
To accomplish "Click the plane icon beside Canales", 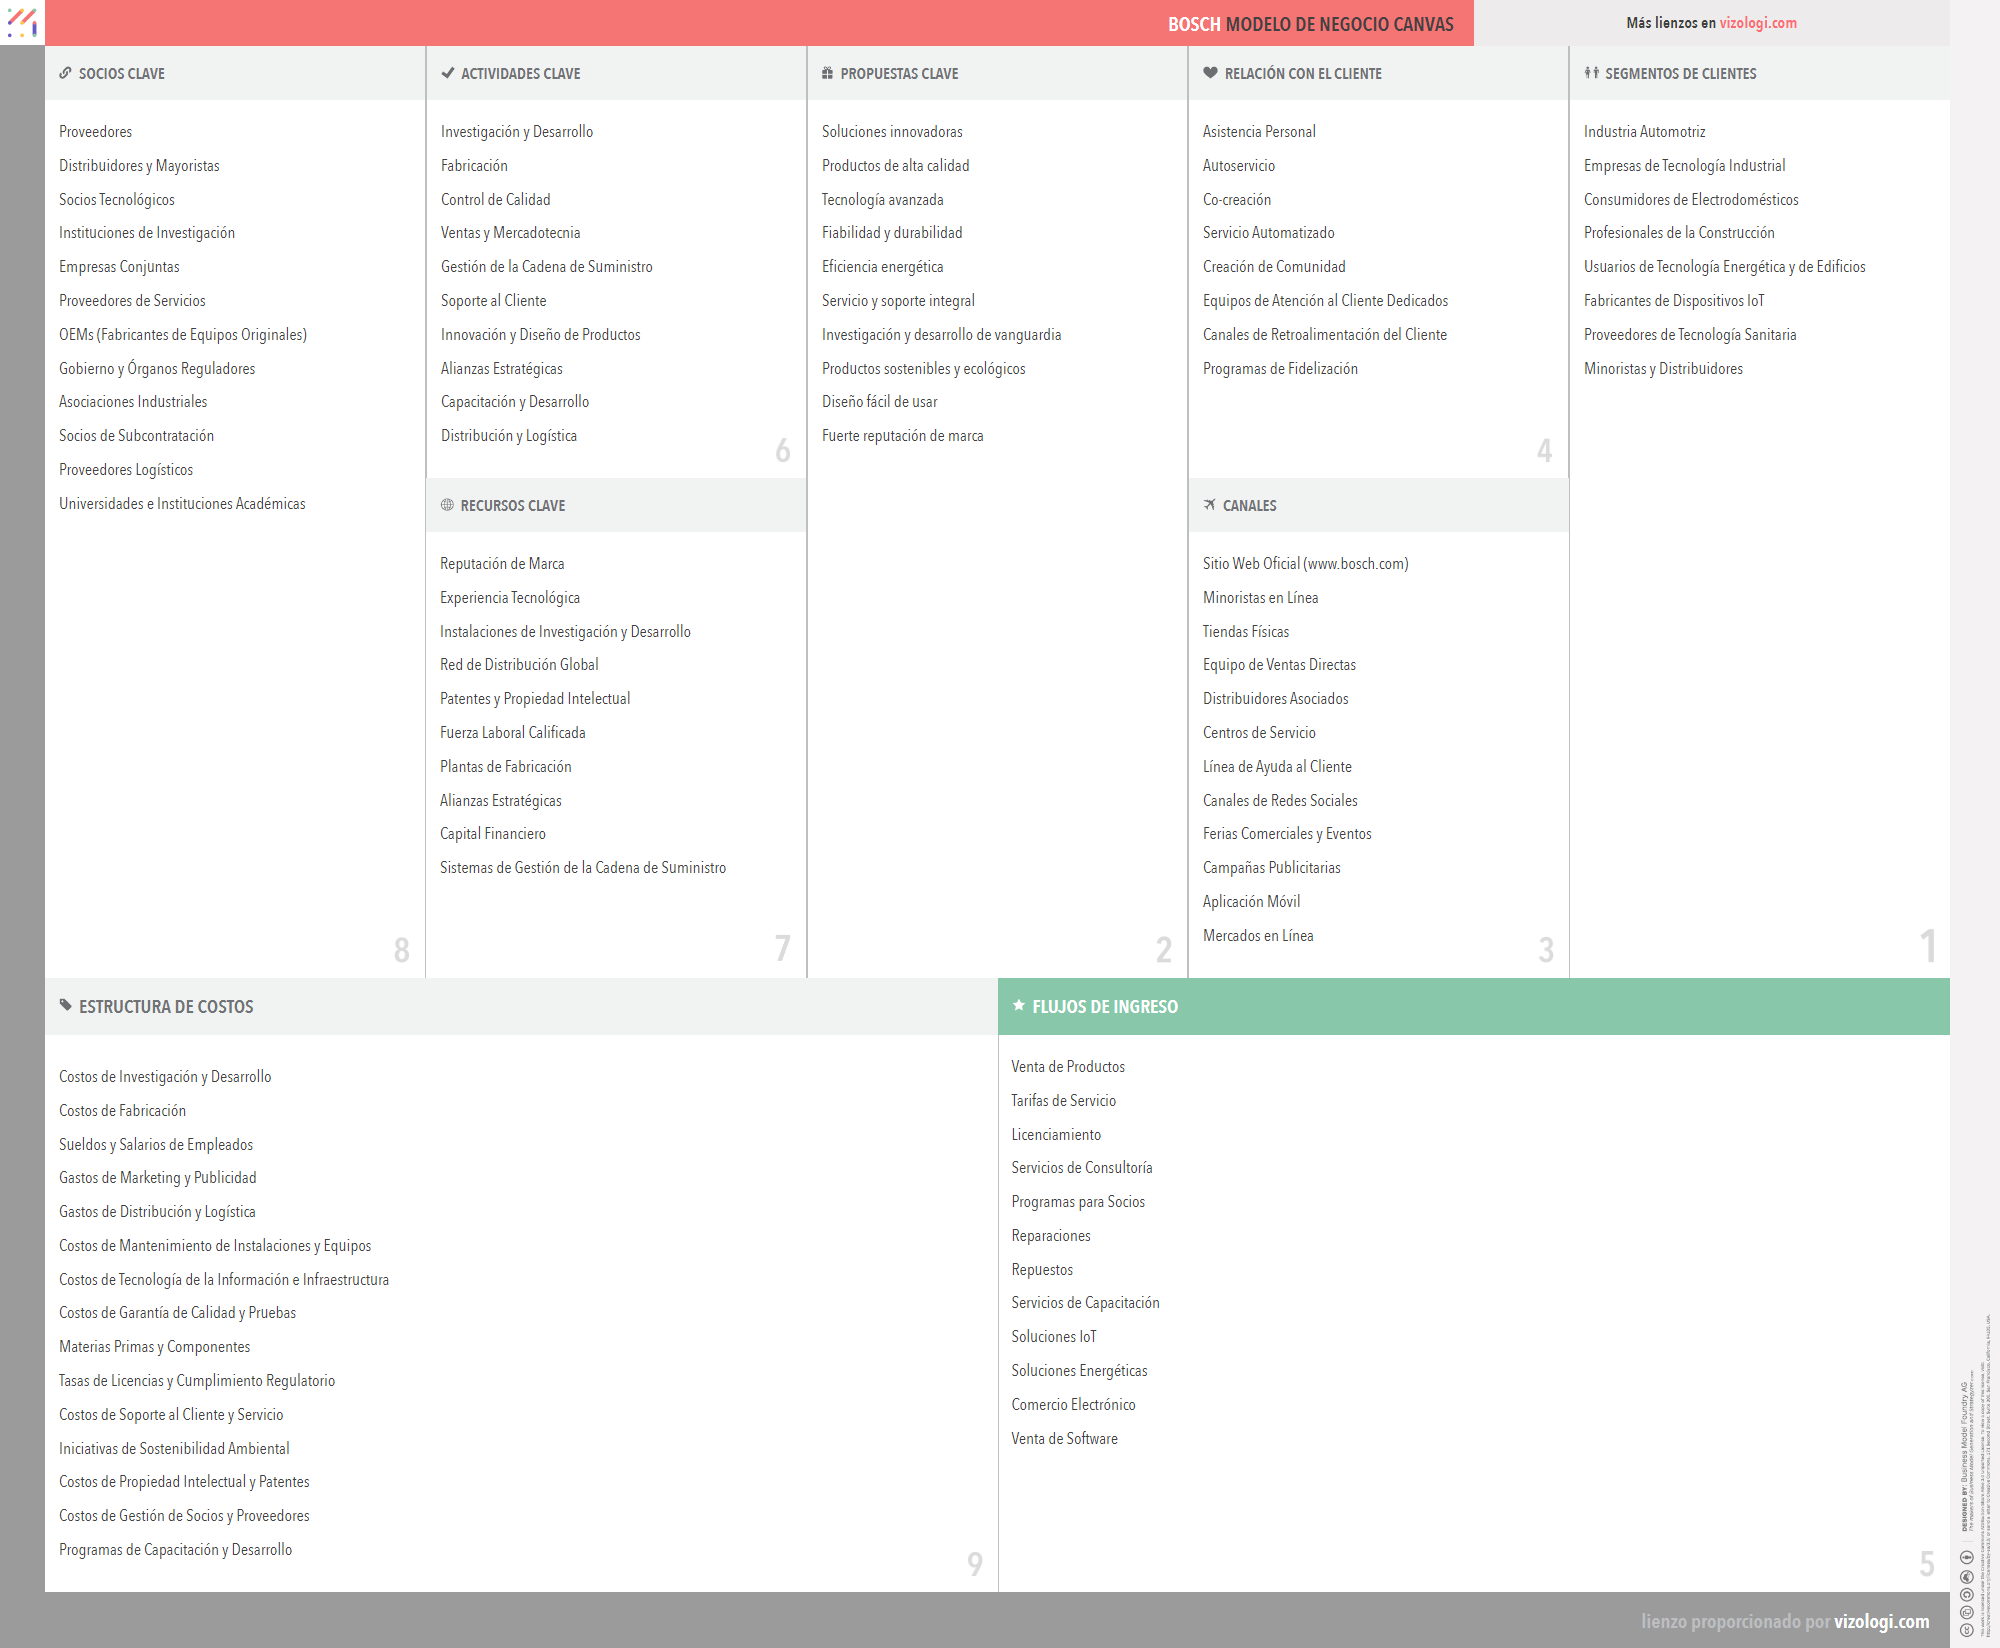I will point(1210,505).
